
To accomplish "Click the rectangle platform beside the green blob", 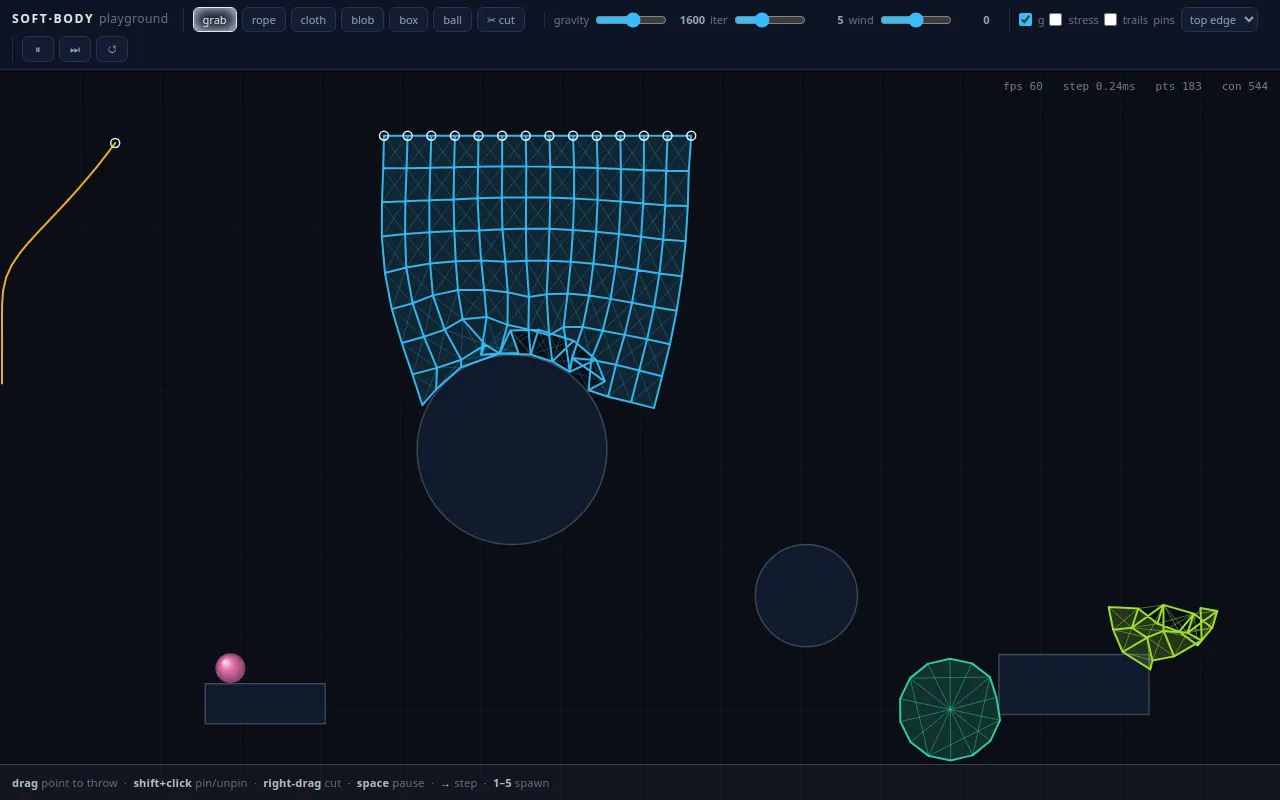I will tap(1074, 685).
